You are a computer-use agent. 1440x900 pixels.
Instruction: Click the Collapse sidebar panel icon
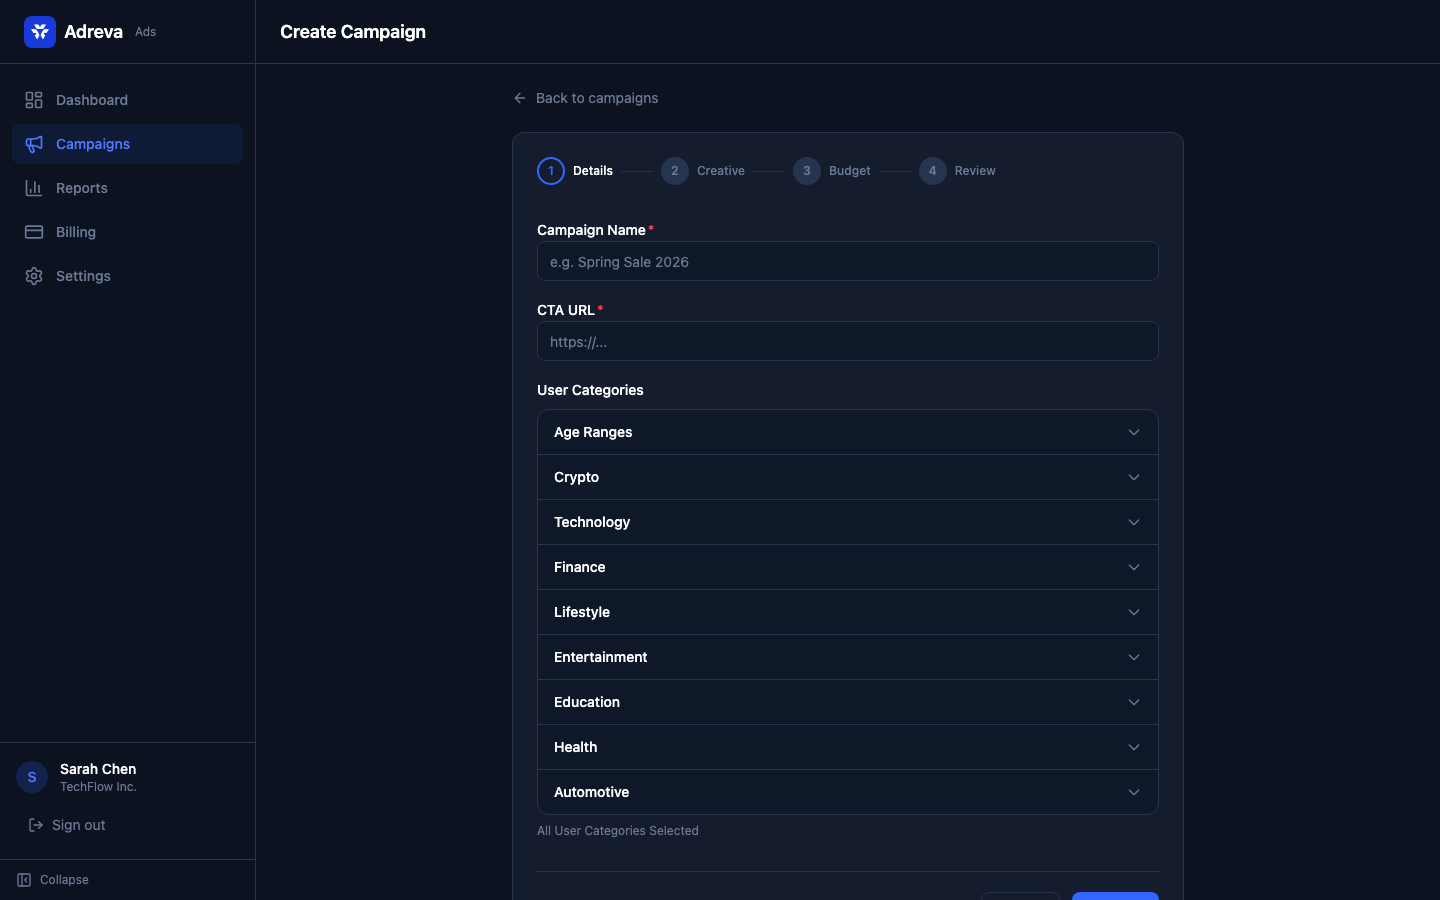24,880
